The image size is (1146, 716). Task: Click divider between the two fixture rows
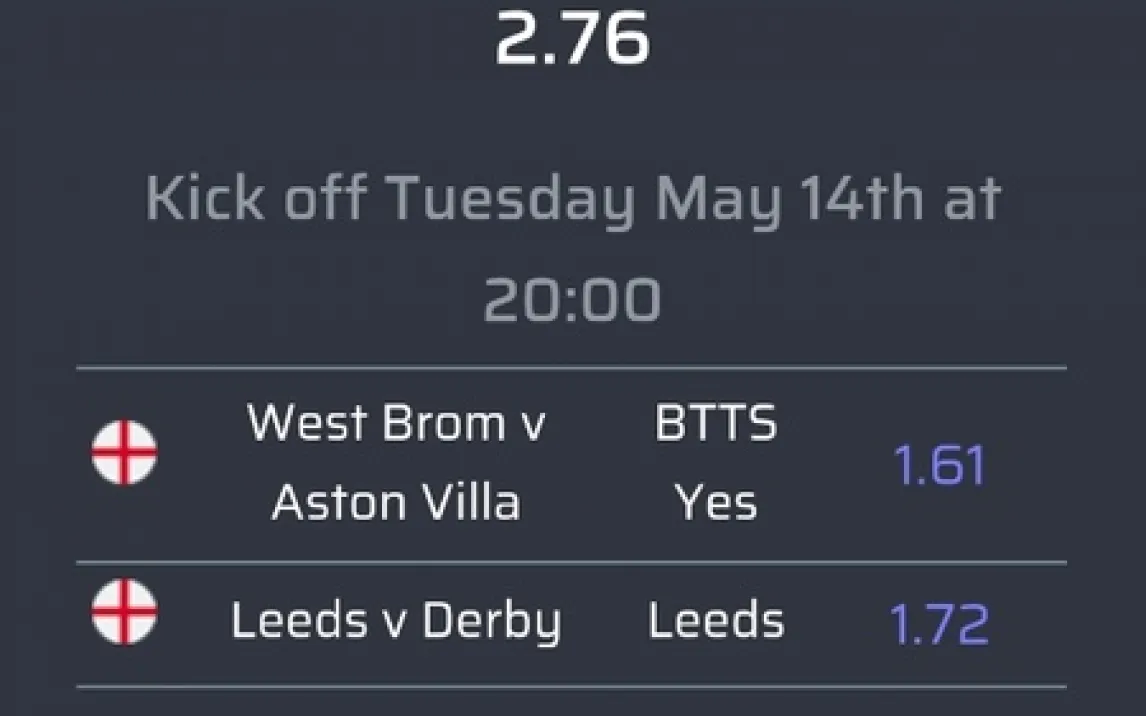pos(572,562)
